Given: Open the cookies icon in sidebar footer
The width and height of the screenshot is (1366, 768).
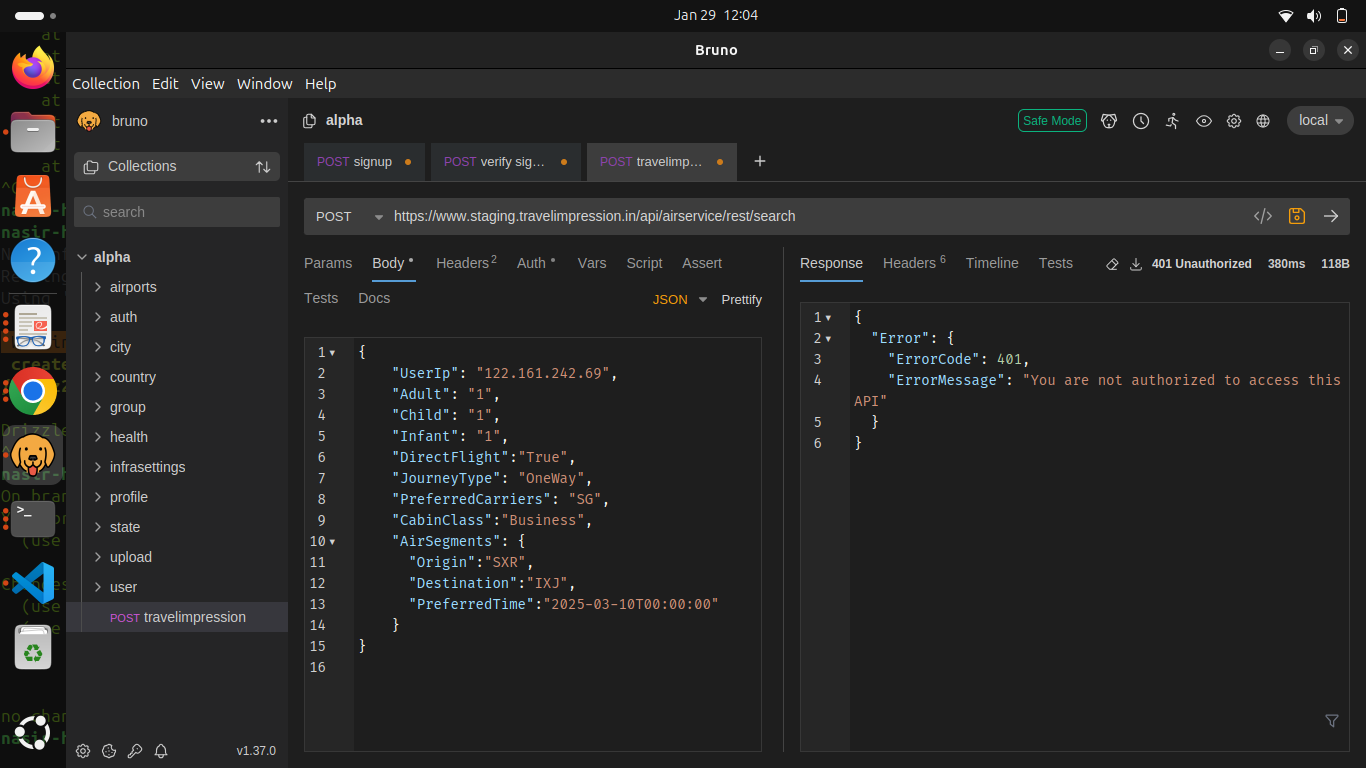Looking at the screenshot, I should click(110, 751).
